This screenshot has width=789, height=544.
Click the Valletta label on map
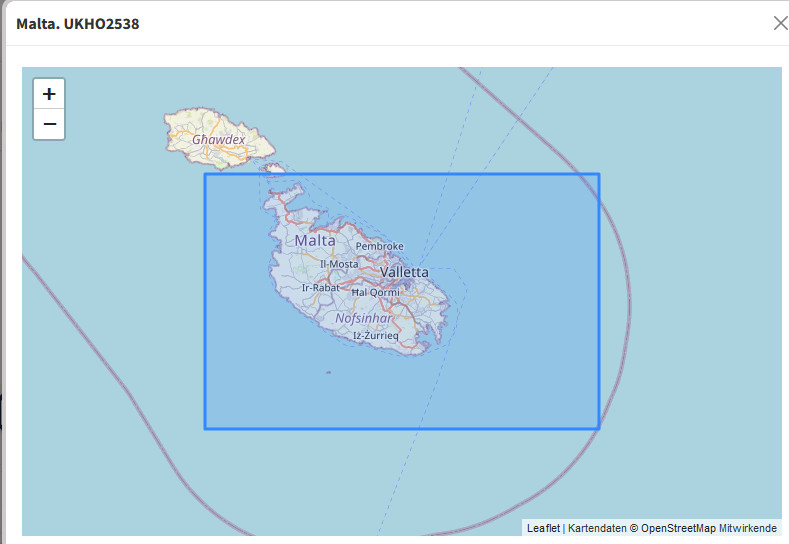404,272
